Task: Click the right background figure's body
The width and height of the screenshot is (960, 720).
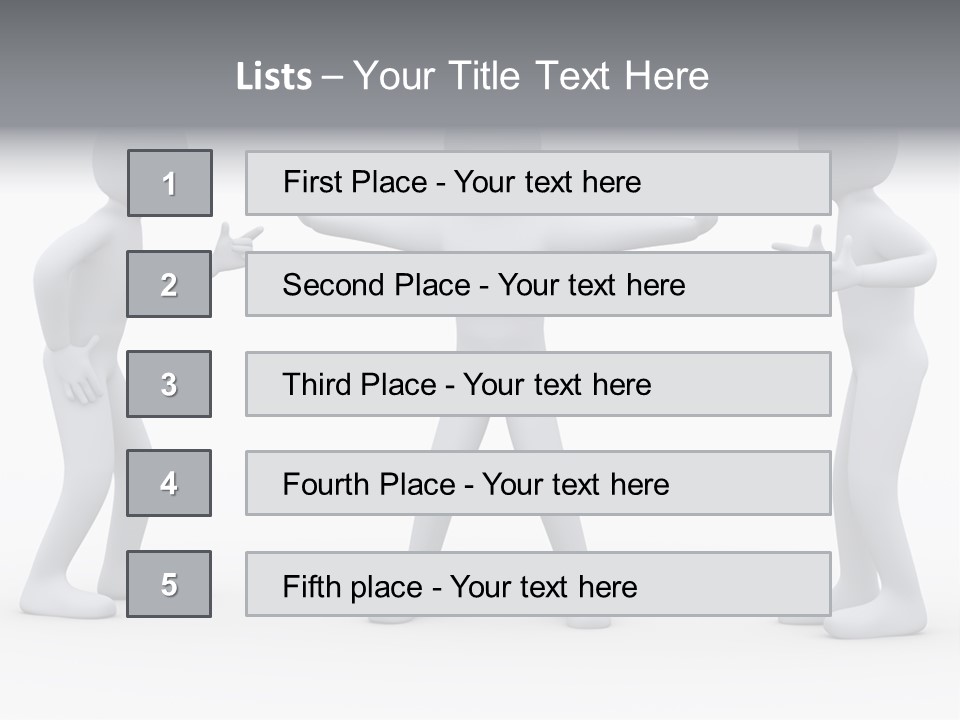Action: (x=885, y=330)
